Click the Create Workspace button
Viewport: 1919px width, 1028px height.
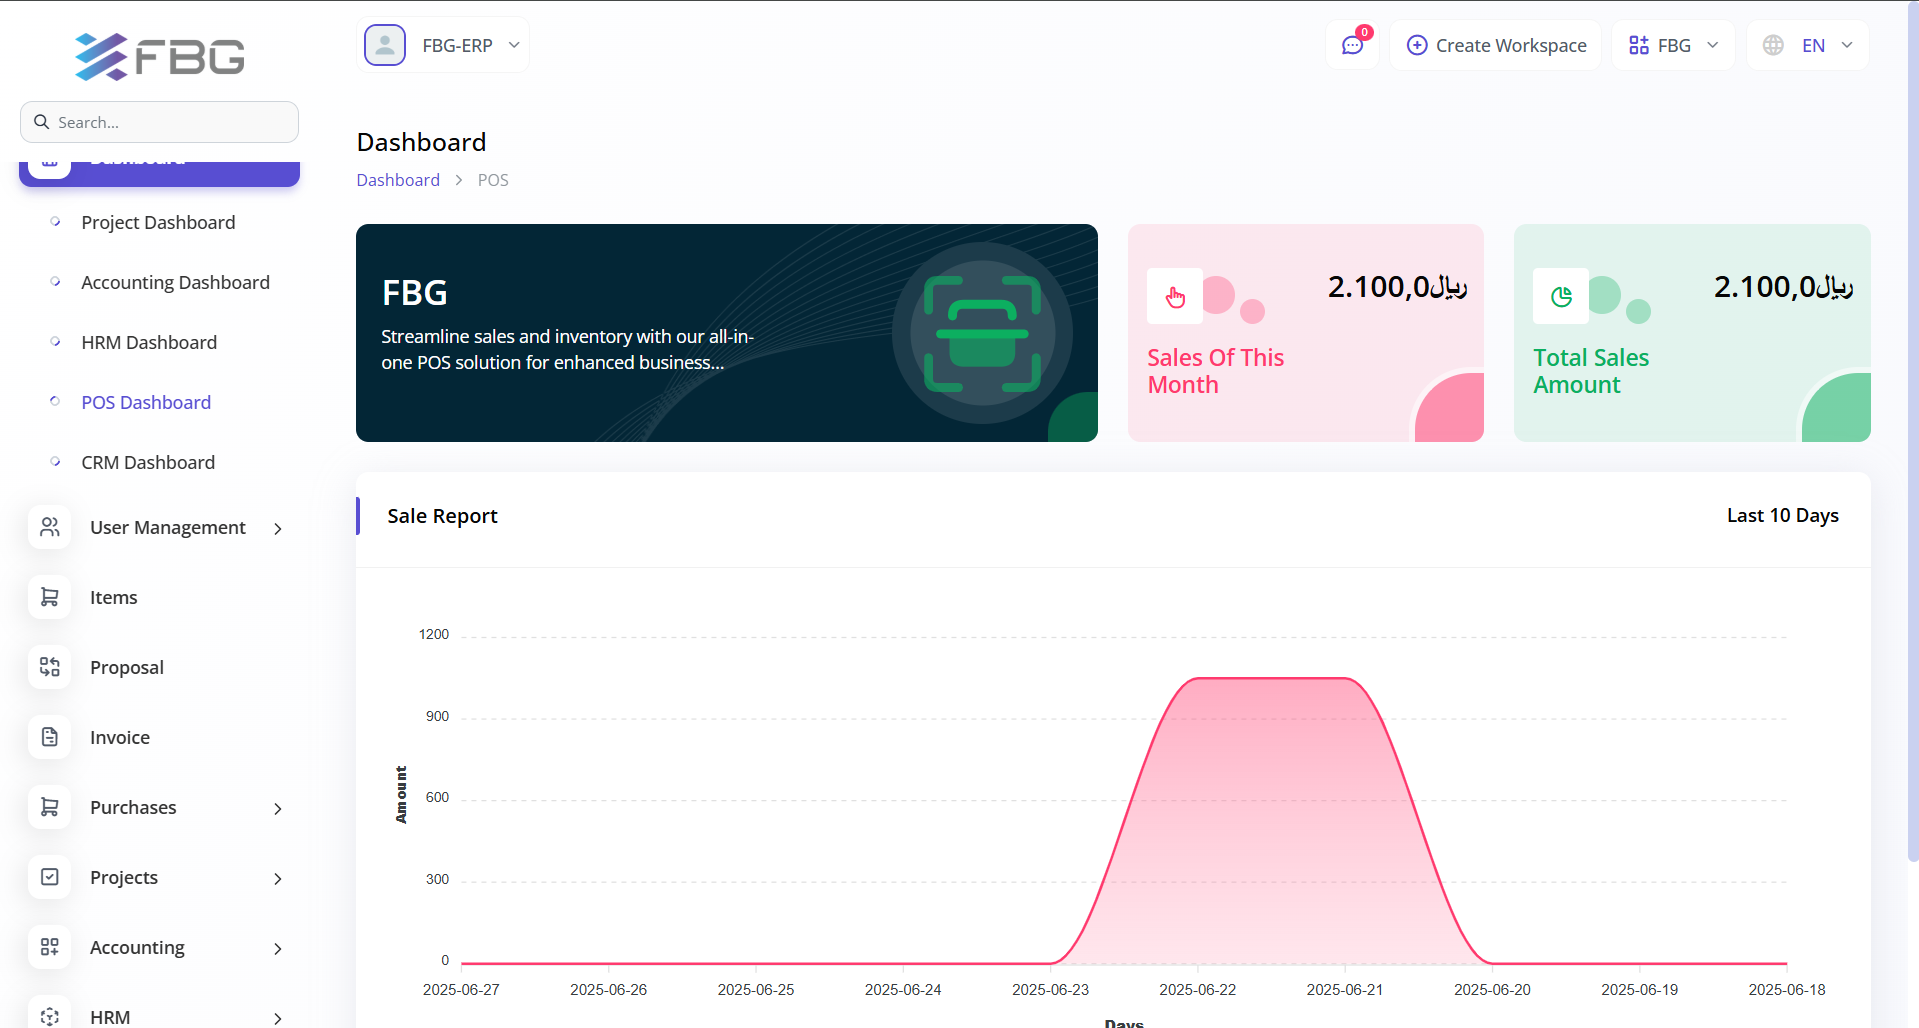coord(1496,46)
